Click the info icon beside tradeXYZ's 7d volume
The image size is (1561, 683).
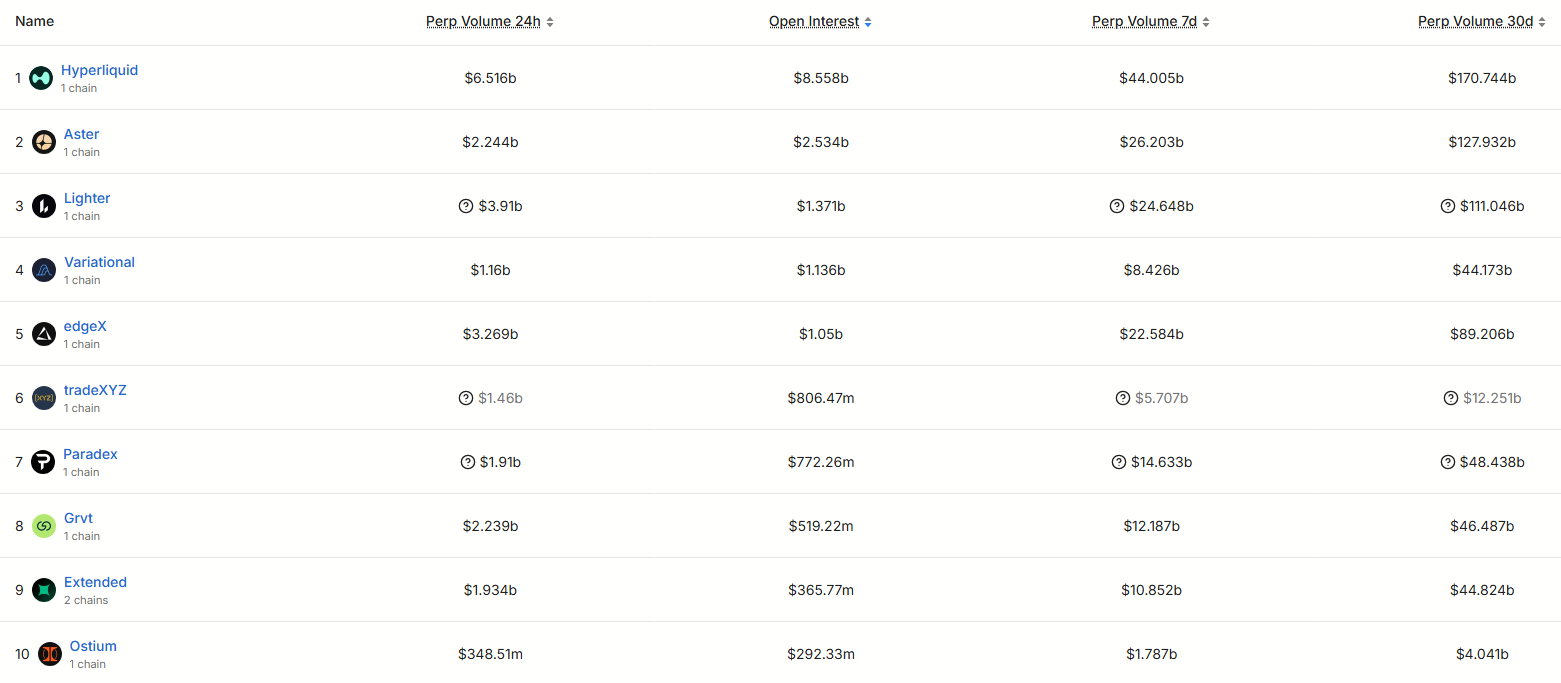tap(1123, 398)
